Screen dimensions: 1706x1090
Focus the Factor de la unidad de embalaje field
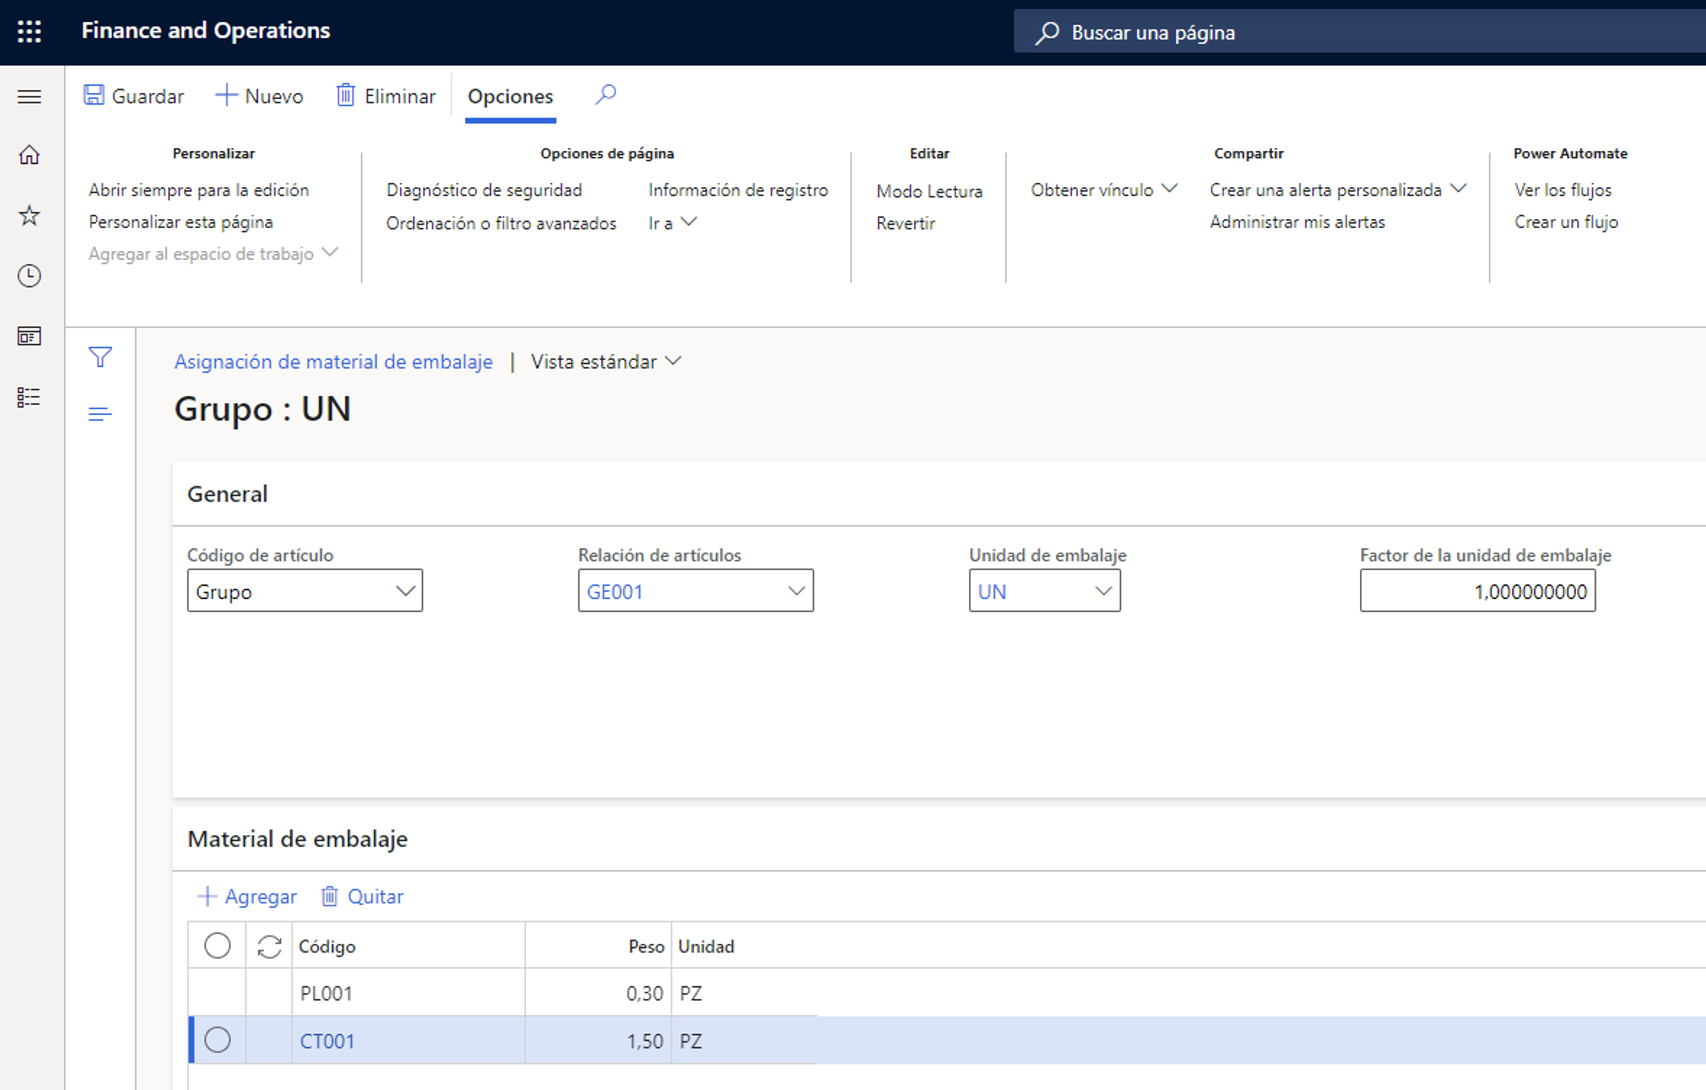point(1477,591)
